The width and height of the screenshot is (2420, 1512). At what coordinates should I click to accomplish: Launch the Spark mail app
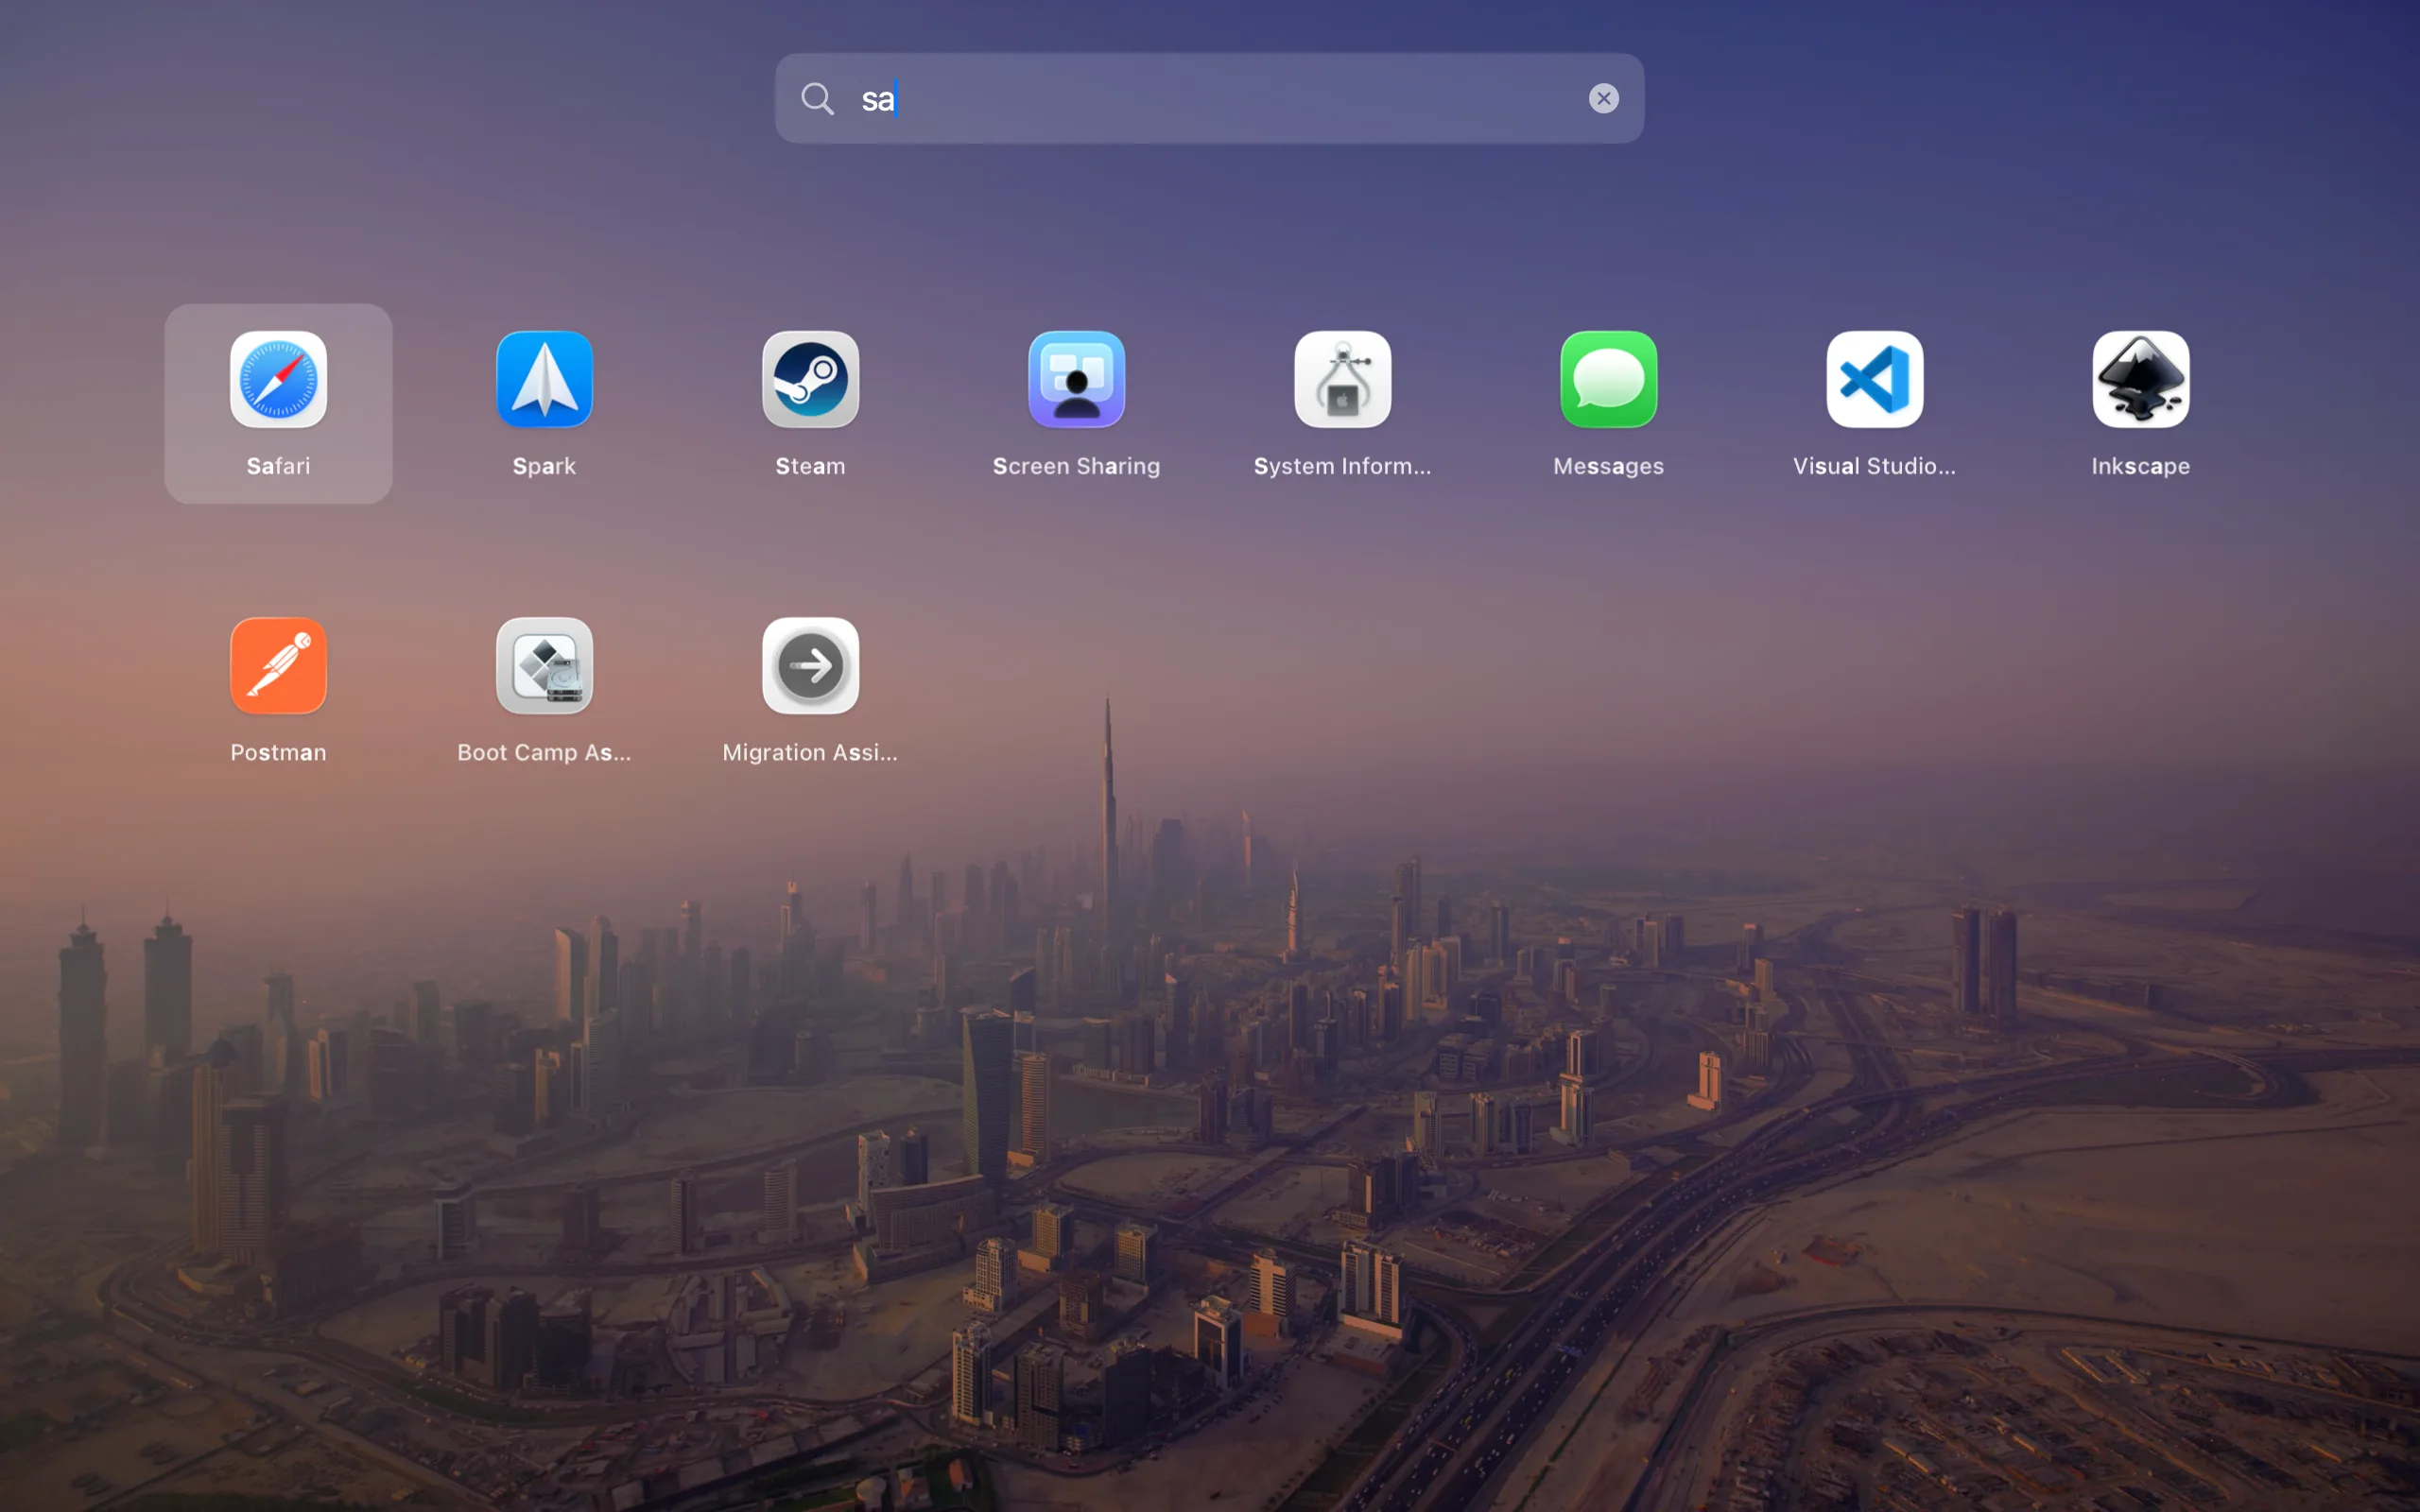pos(544,380)
